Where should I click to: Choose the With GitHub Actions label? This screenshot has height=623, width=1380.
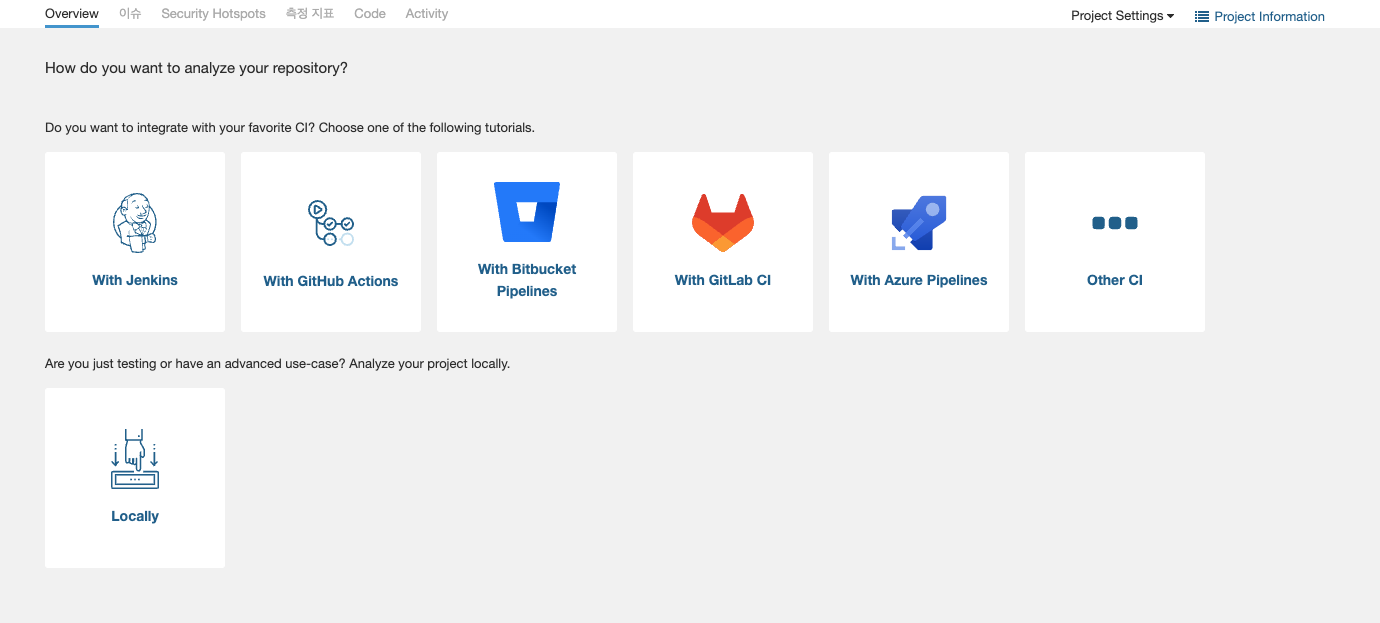click(331, 281)
